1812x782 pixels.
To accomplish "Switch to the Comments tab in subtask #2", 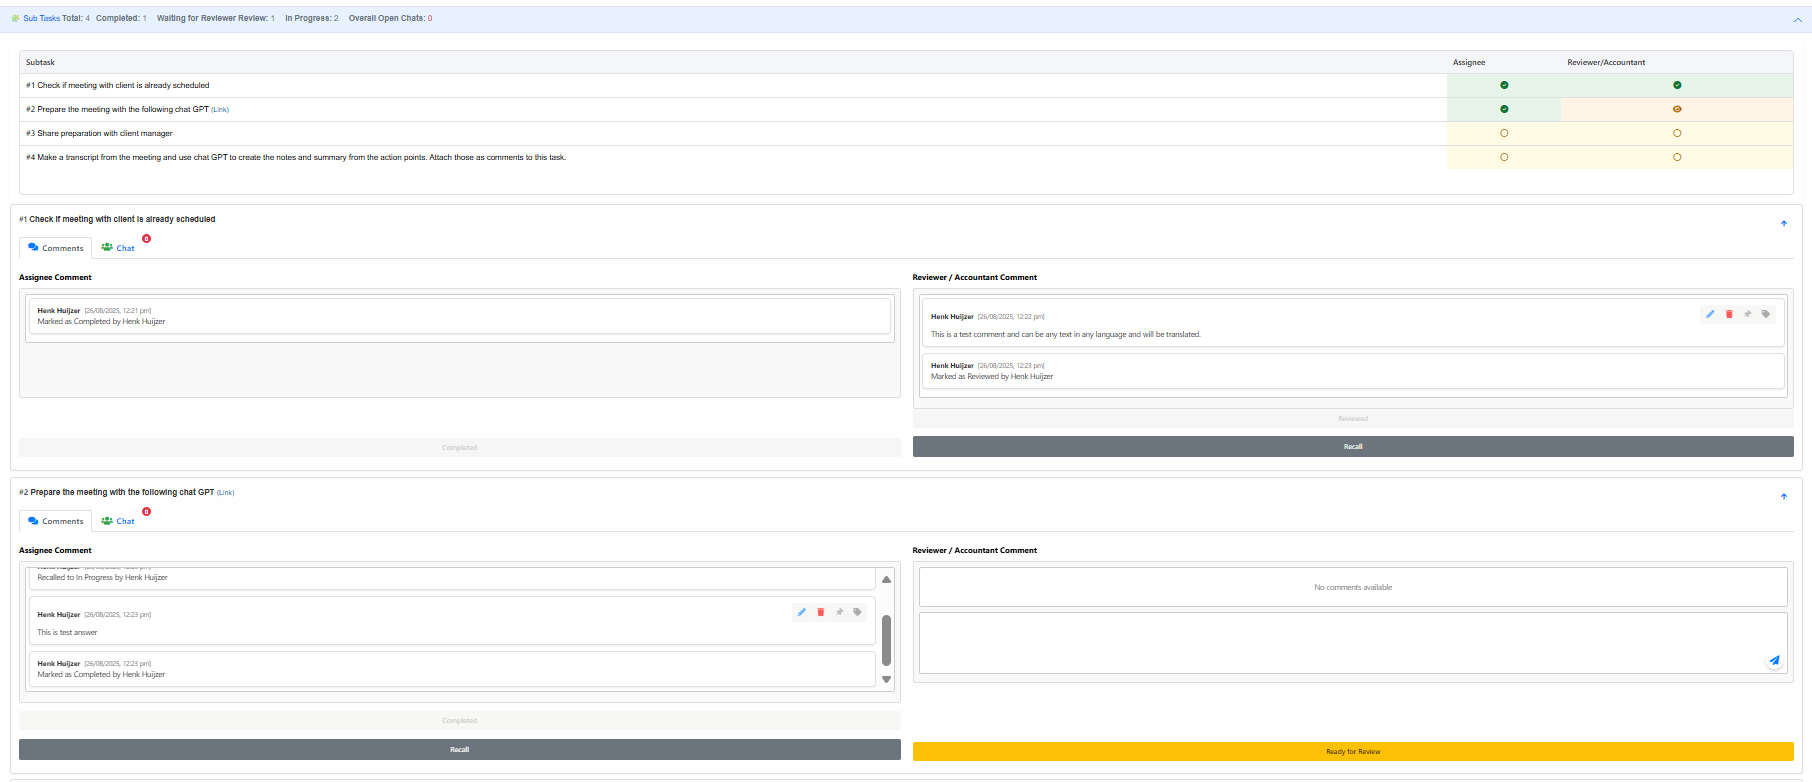I will click(56, 521).
